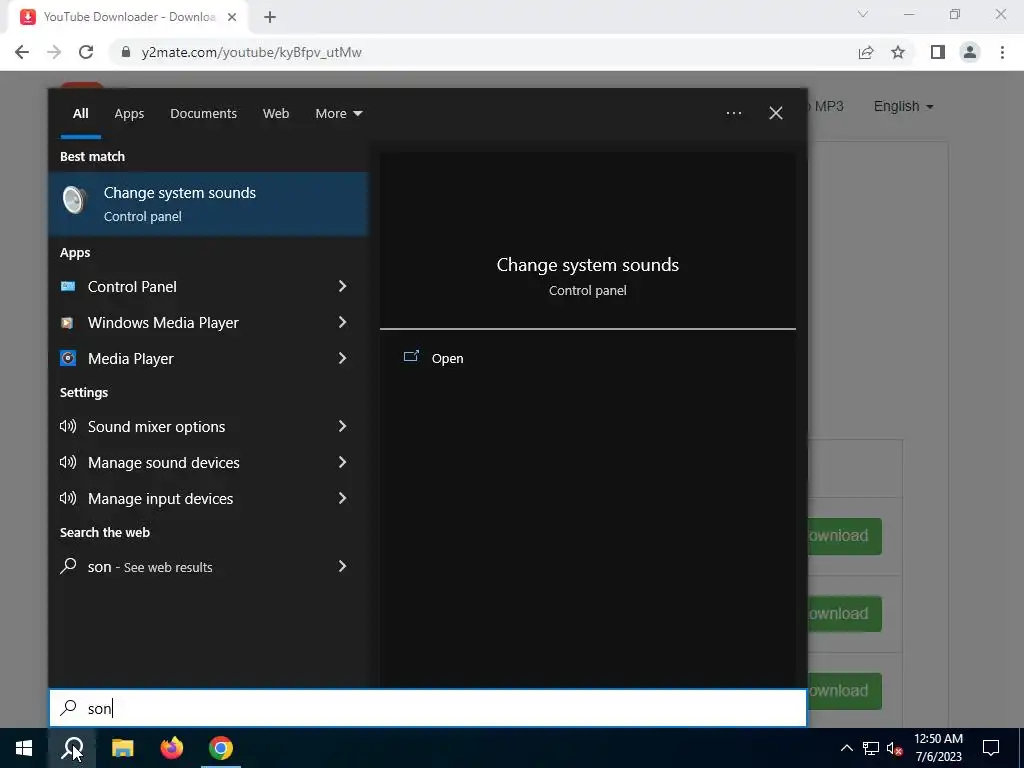
Task: Switch to Chrome in the taskbar
Action: point(221,748)
